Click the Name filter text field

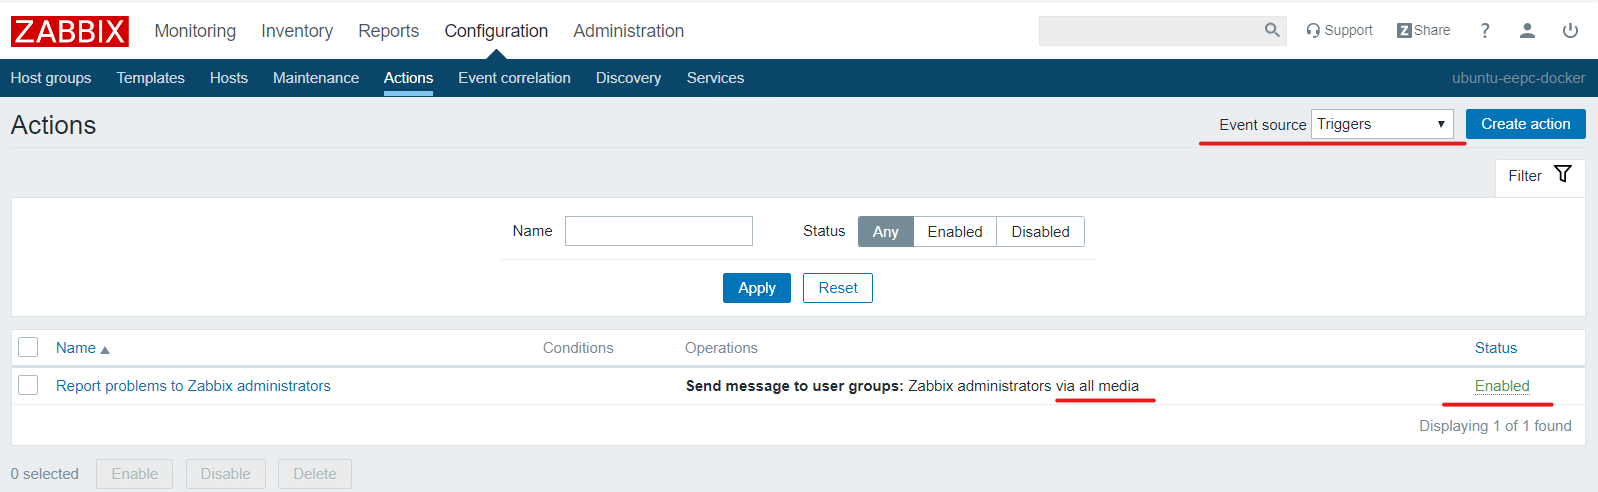click(x=658, y=231)
